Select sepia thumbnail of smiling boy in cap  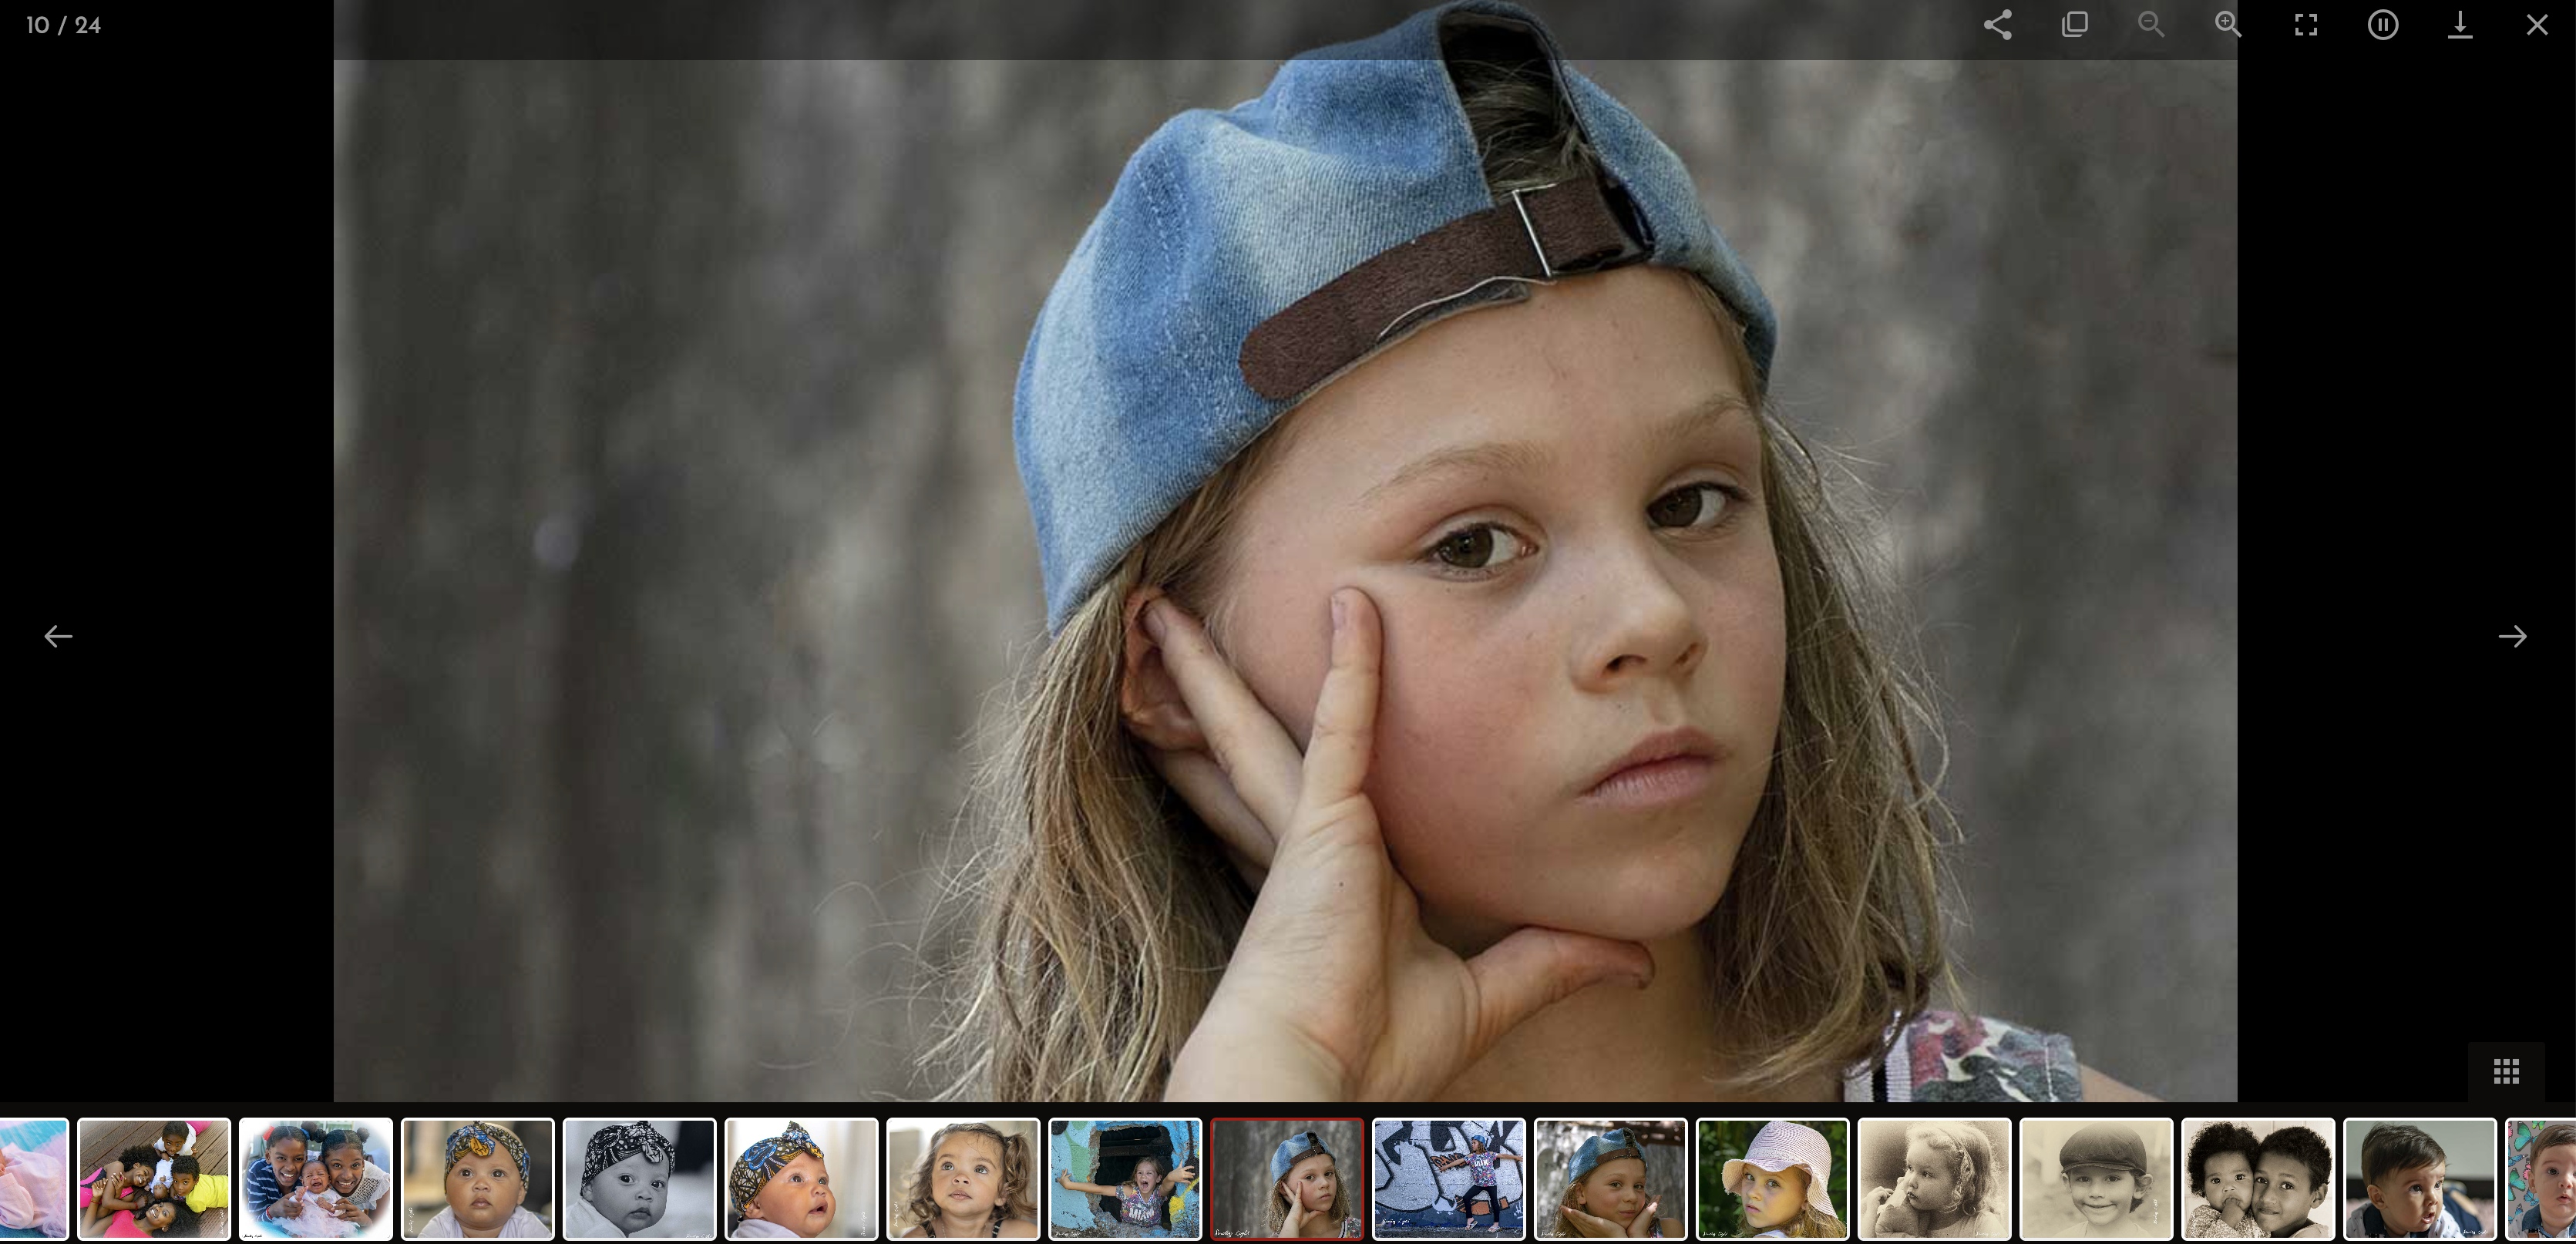(x=2097, y=1179)
